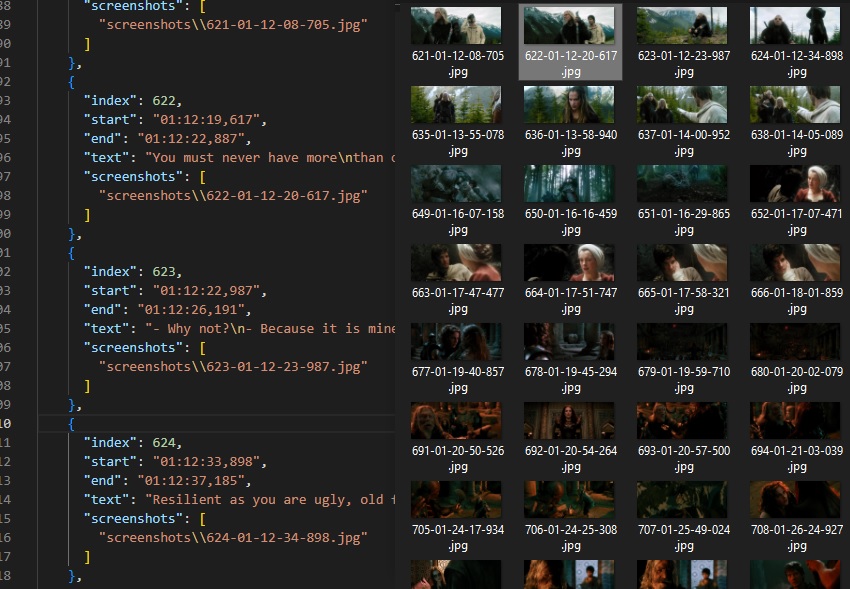The width and height of the screenshot is (850, 589).
Task: Click the opening brace before index 622
Action: [72, 82]
